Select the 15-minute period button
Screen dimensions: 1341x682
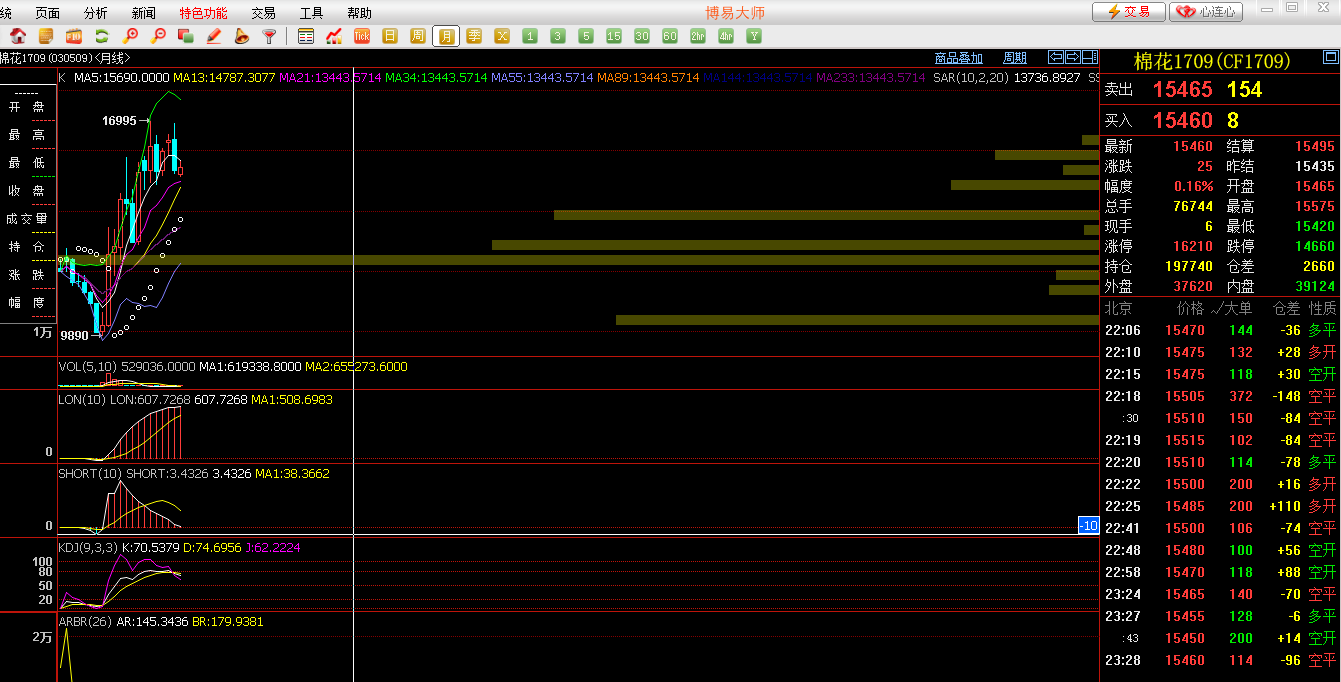click(614, 36)
